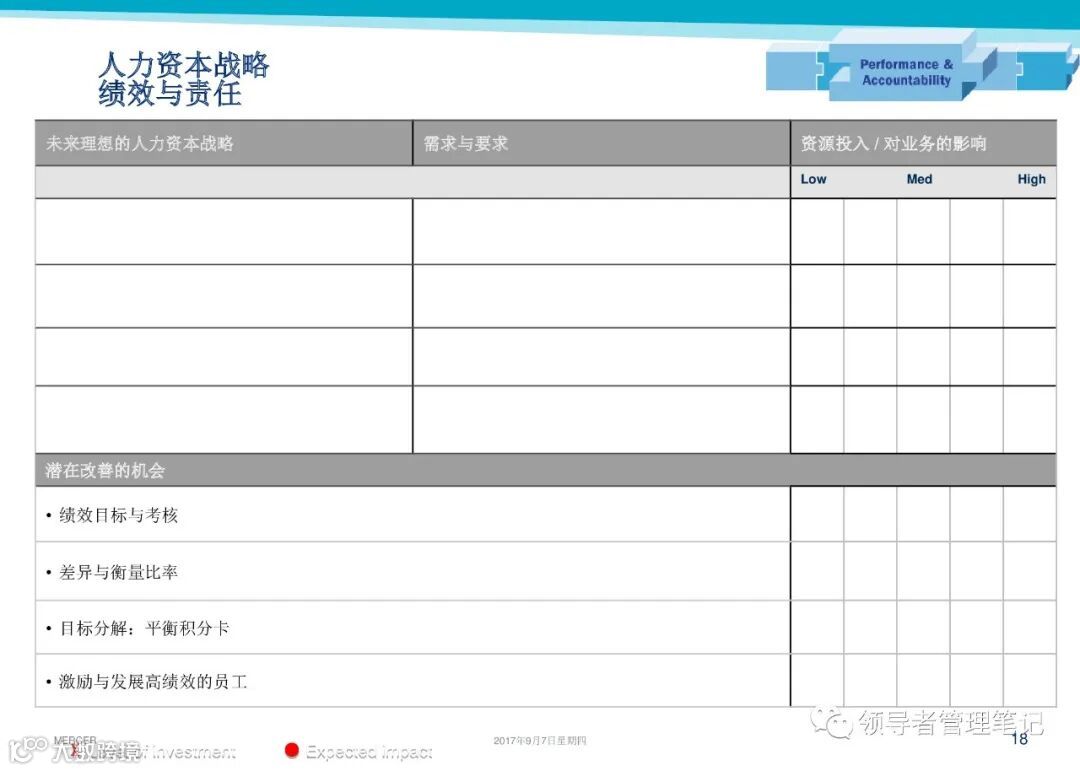Image resolution: width=1080 pixels, height=771 pixels.
Task: Click the footer date 2017年9月7日星期四
Action: pos(540,741)
